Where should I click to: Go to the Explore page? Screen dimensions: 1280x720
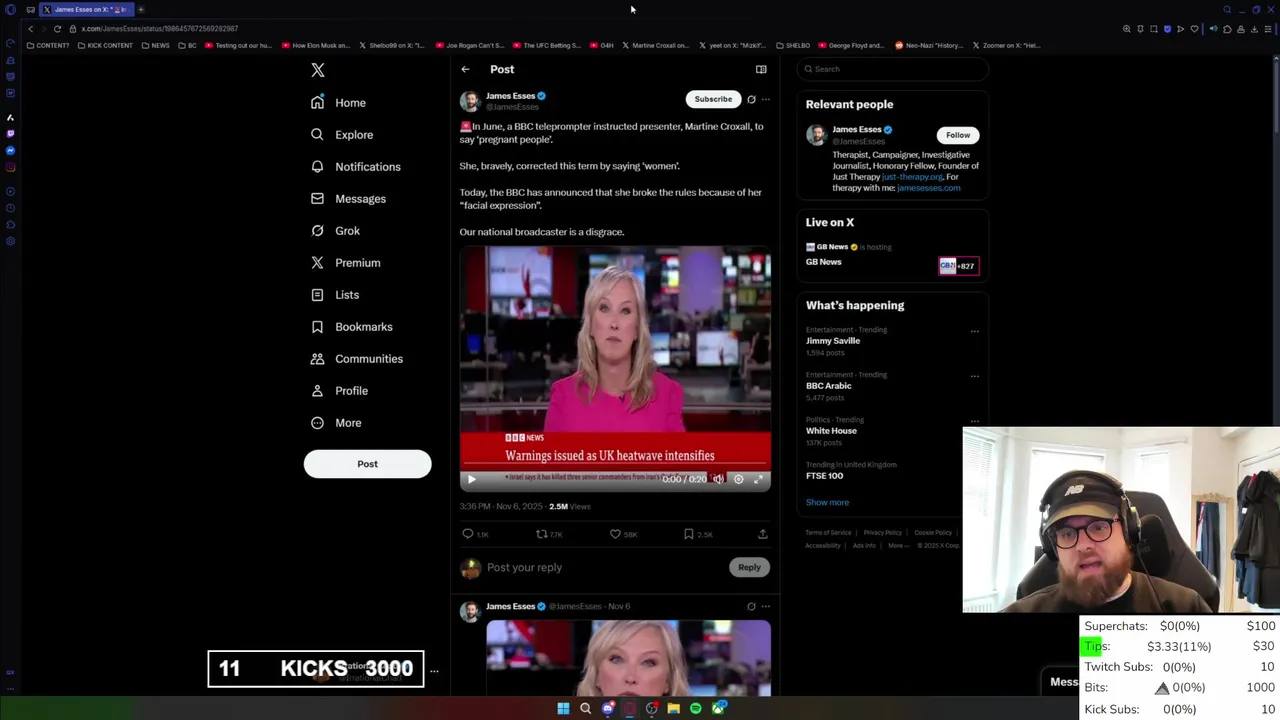point(342,135)
